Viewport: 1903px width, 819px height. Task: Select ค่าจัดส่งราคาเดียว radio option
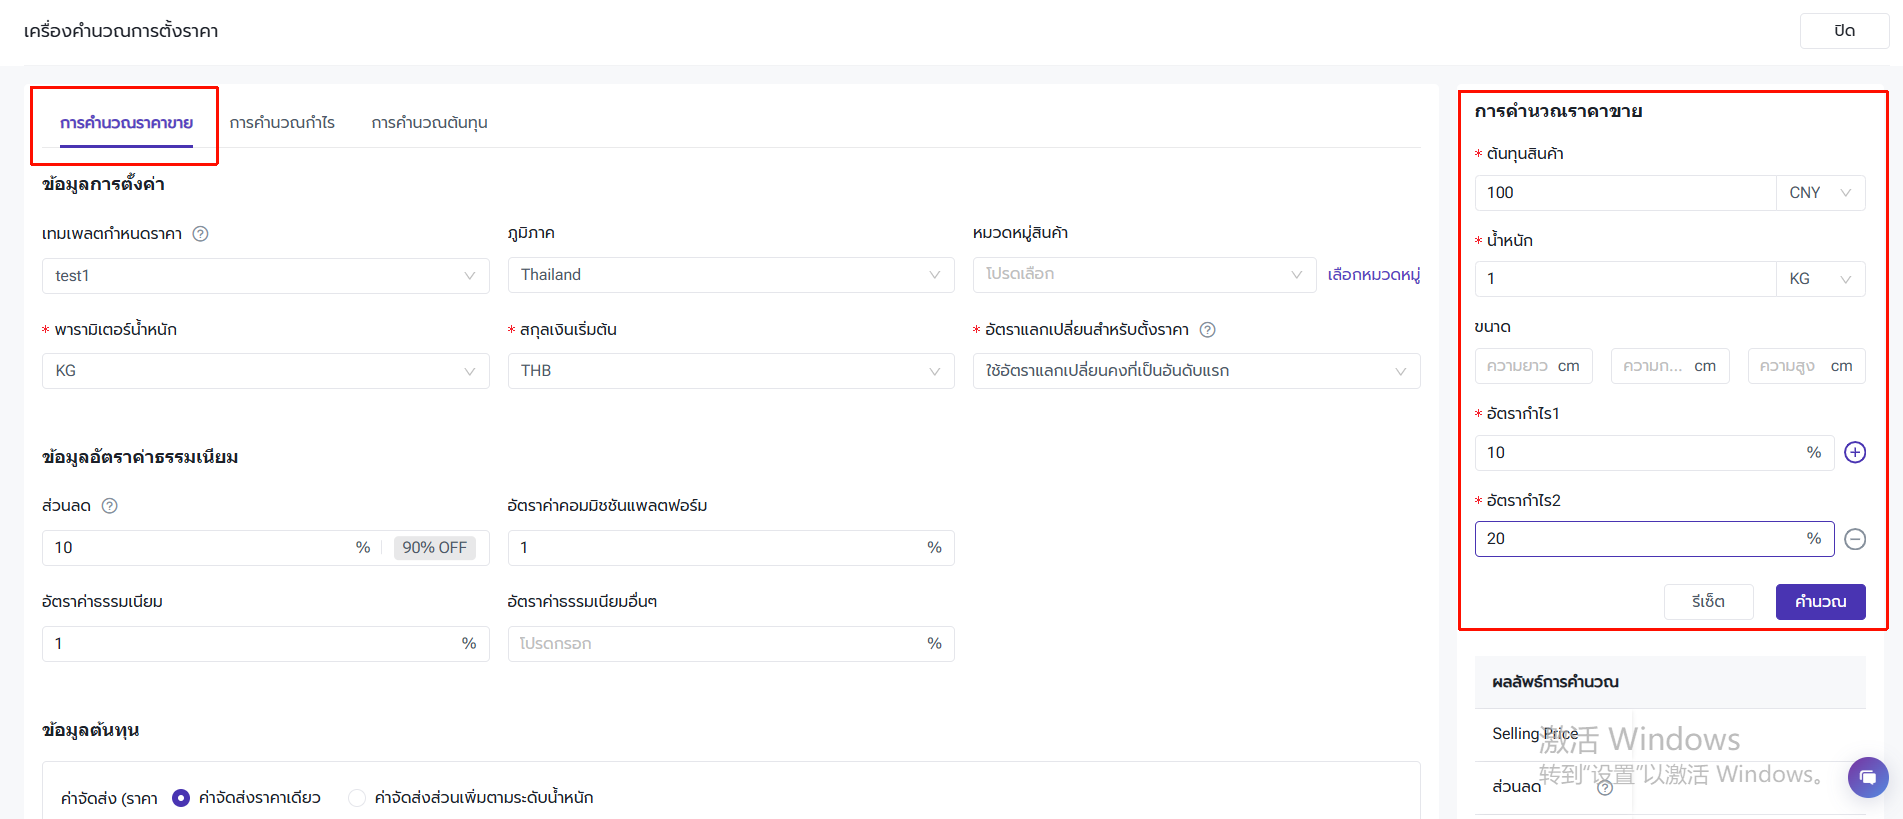(x=181, y=798)
